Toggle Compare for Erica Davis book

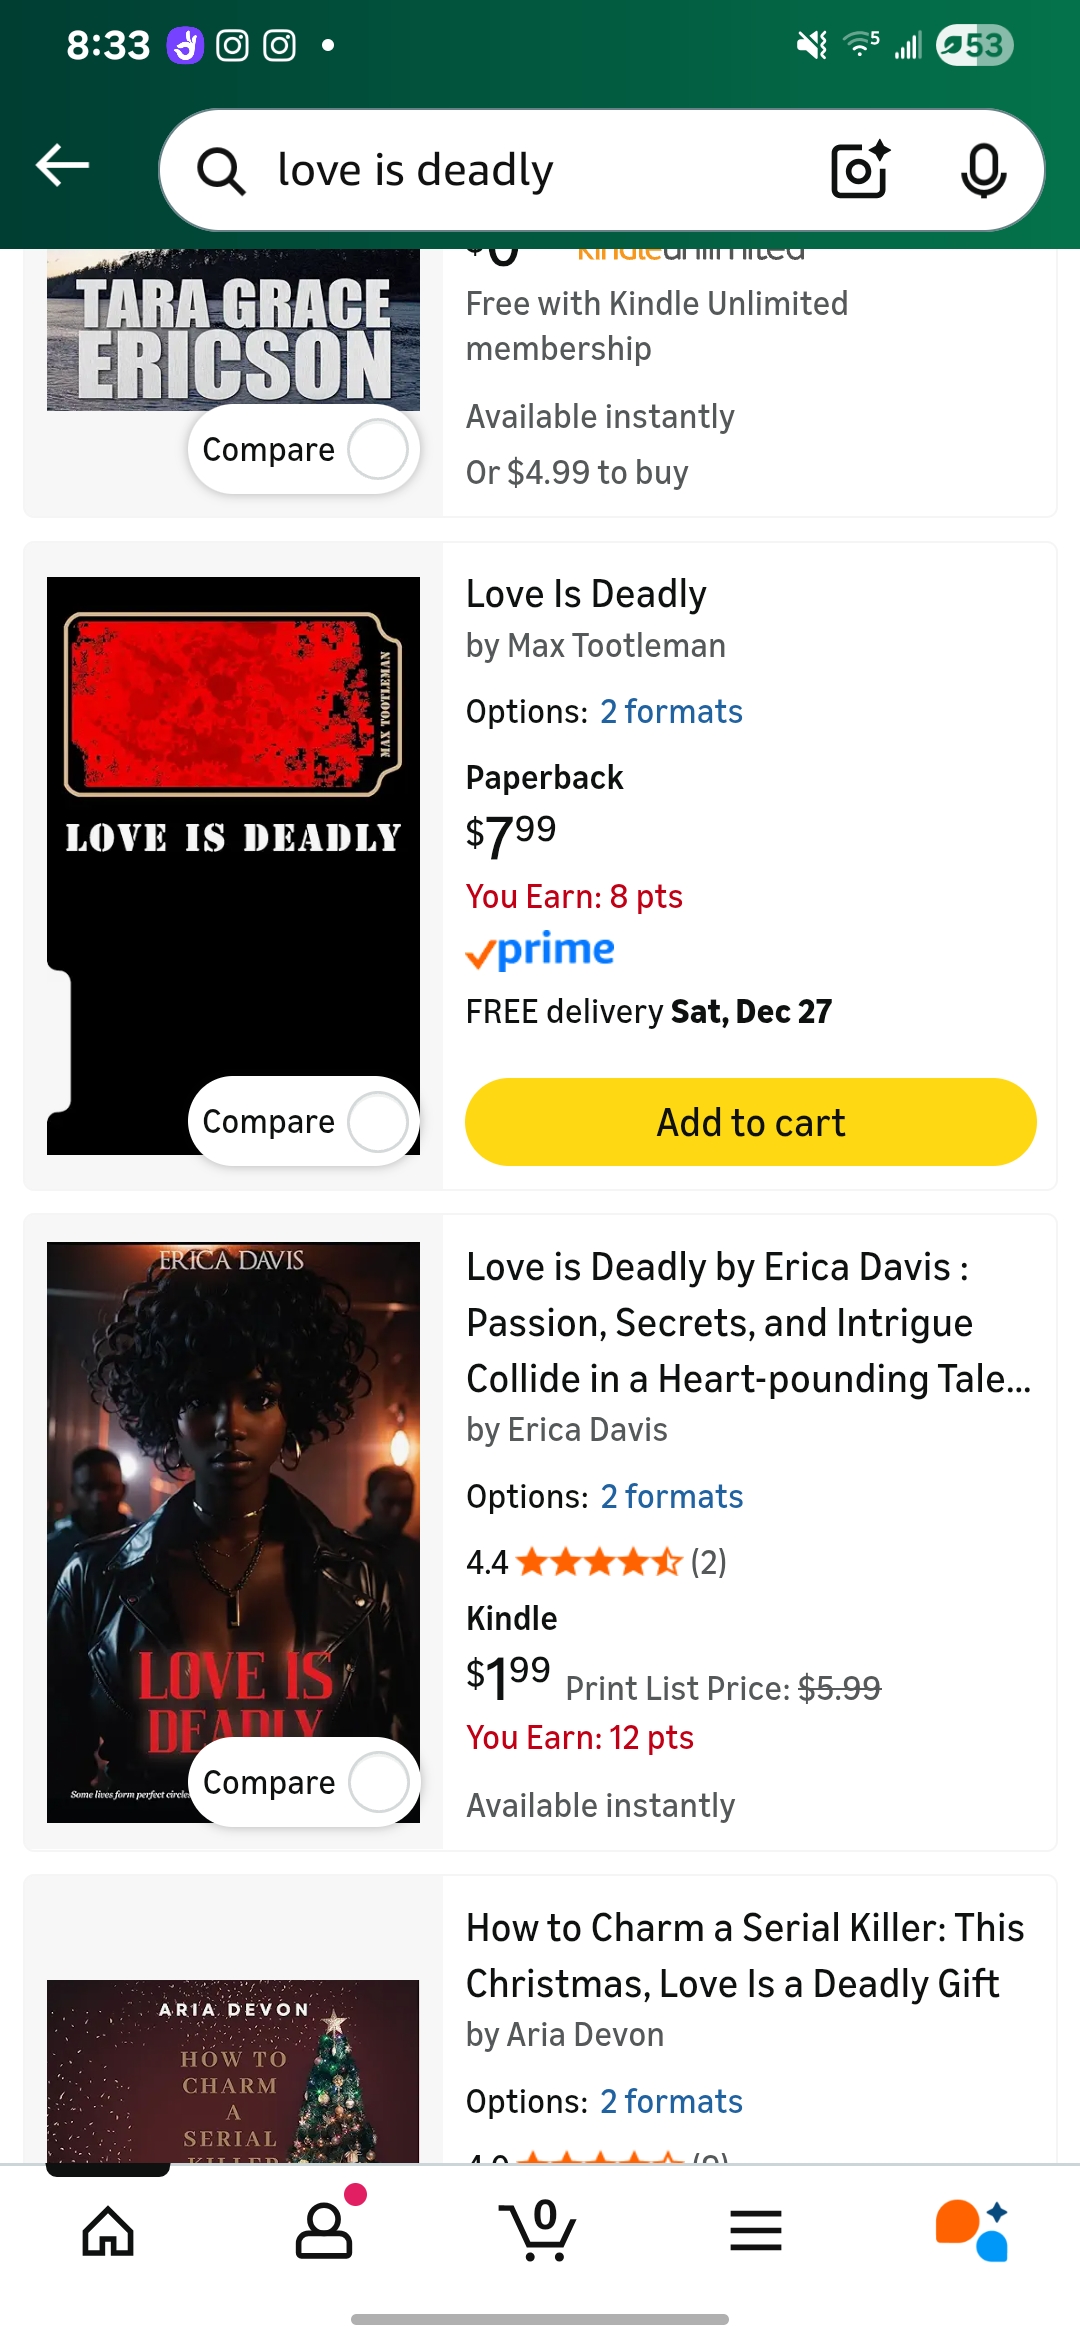pos(378,1782)
